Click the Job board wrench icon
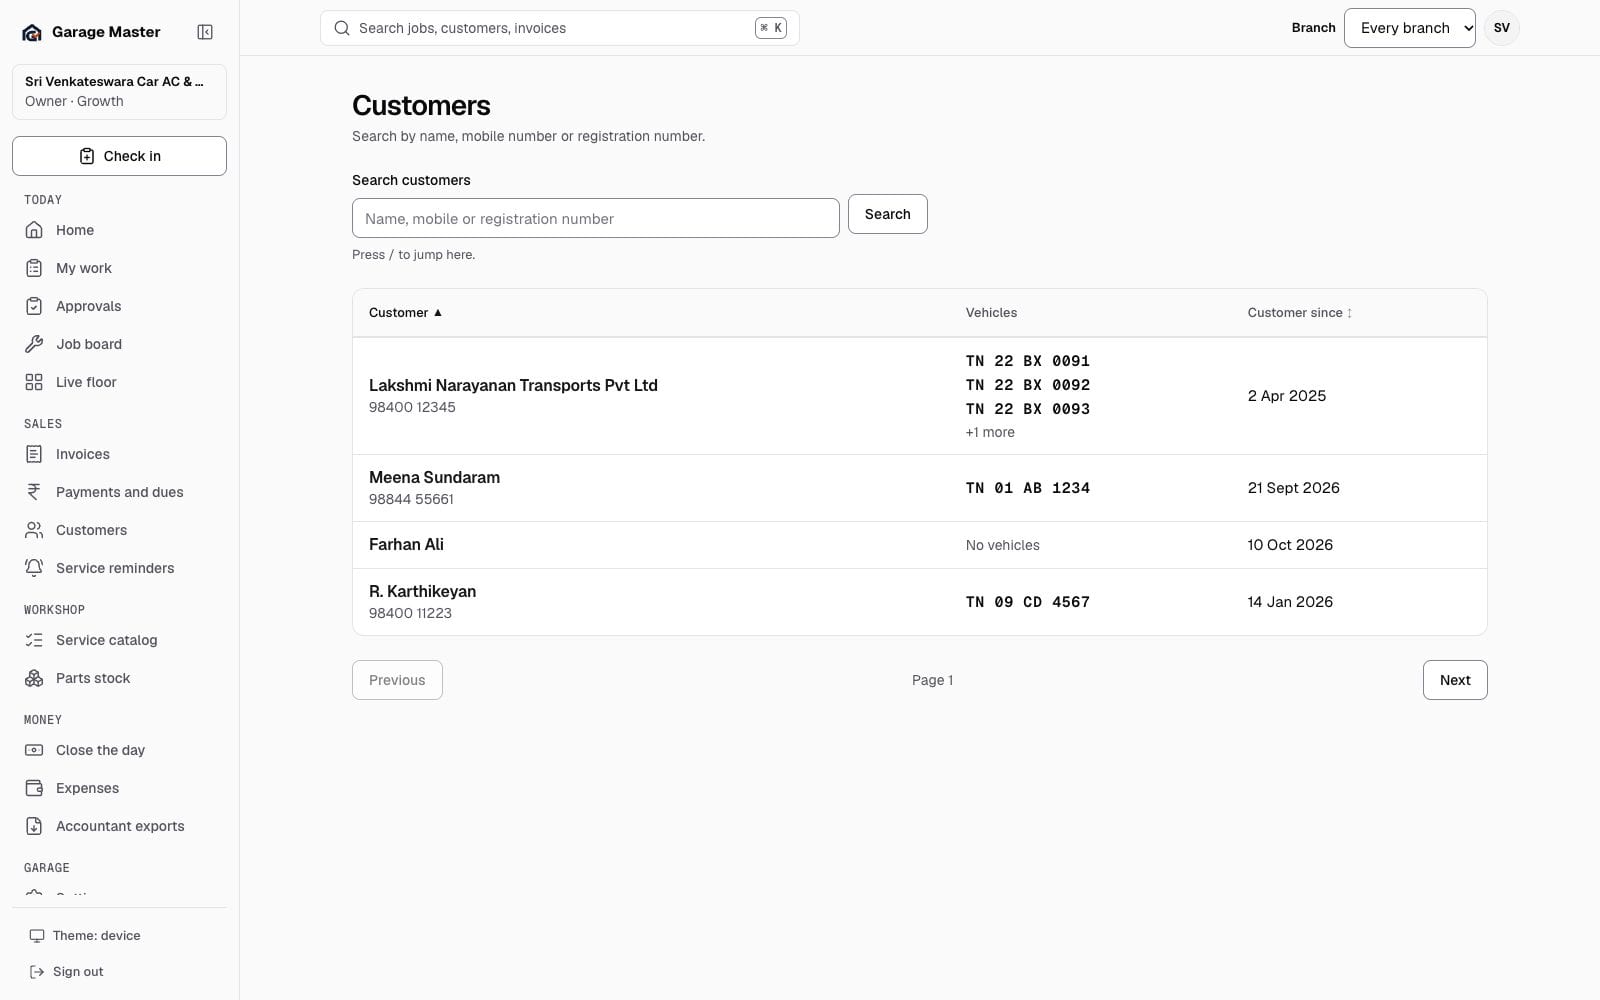Viewport: 1600px width, 1000px height. coord(34,344)
